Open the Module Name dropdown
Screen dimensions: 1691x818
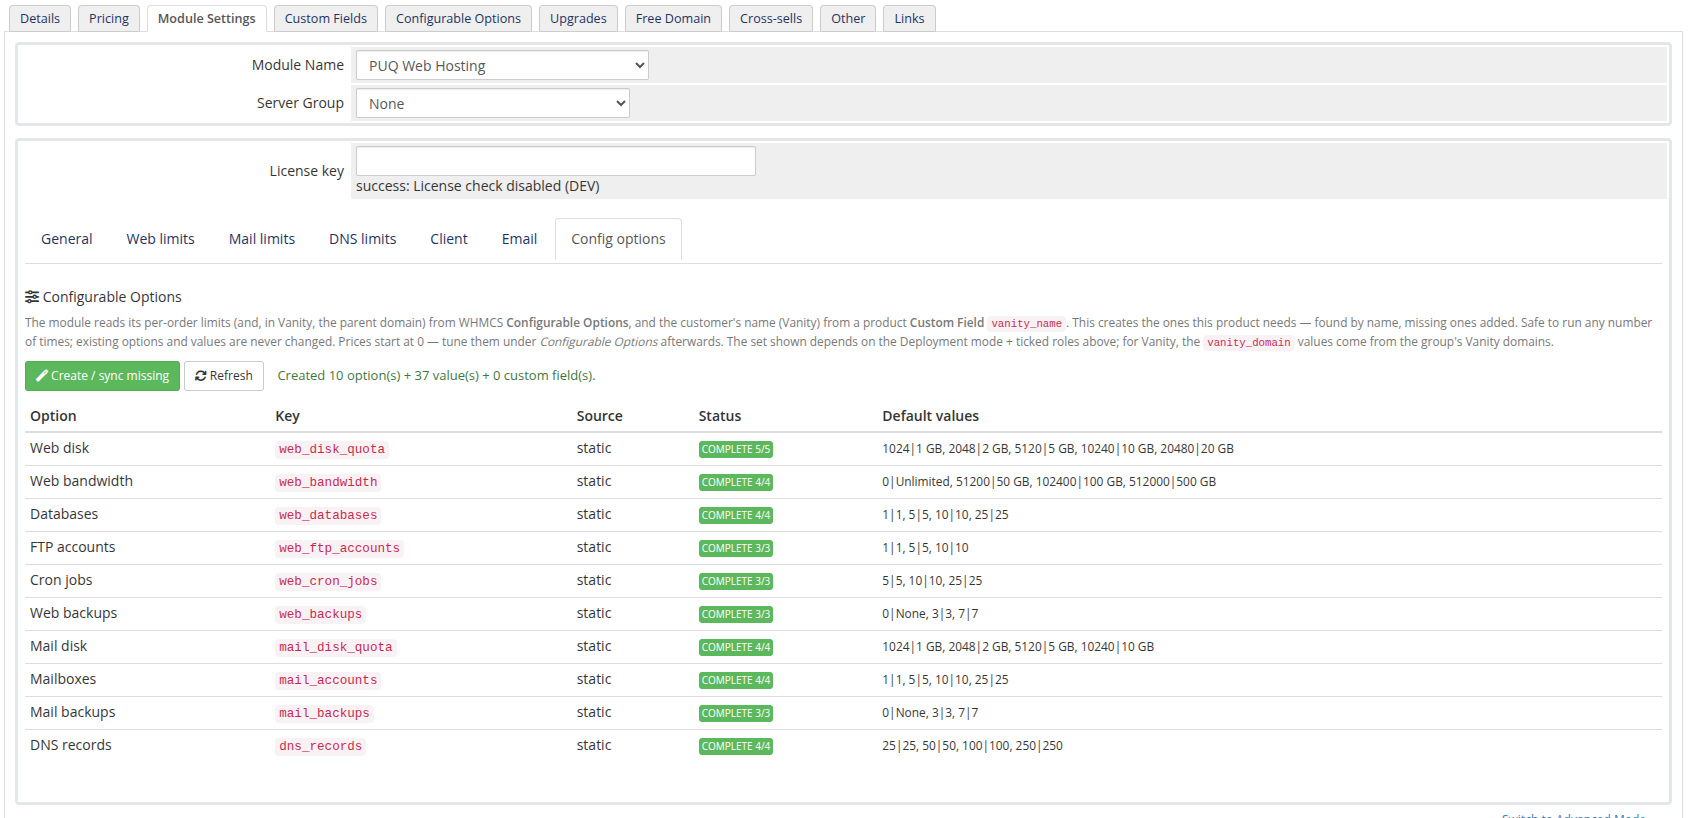pyautogui.click(x=502, y=66)
